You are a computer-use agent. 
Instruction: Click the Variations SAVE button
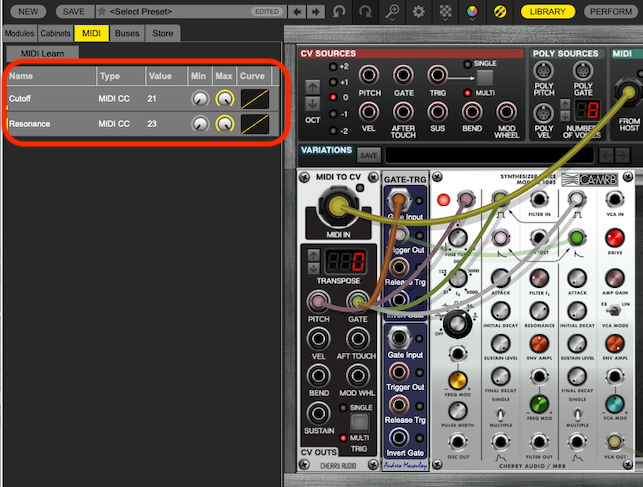pyautogui.click(x=369, y=156)
